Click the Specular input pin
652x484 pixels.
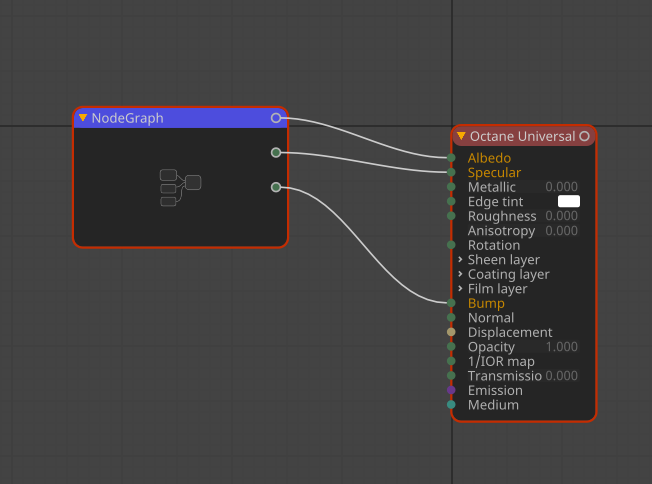tap(451, 172)
